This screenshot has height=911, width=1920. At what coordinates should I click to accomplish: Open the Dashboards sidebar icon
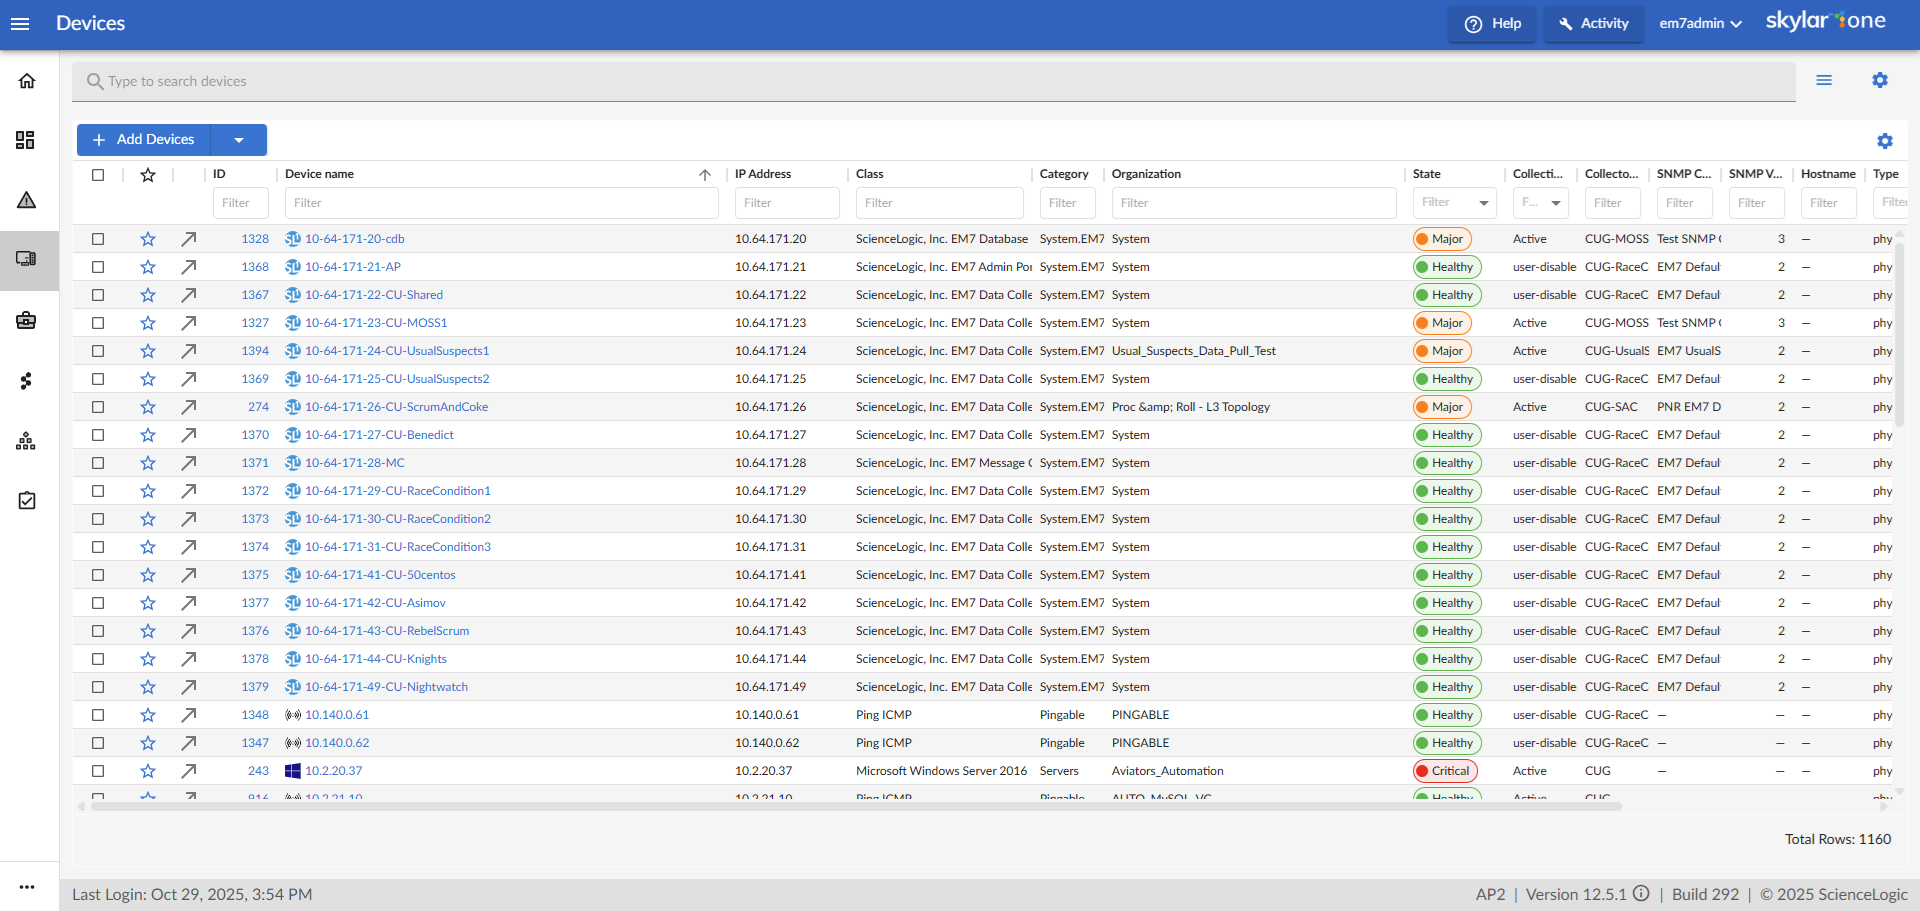point(26,140)
